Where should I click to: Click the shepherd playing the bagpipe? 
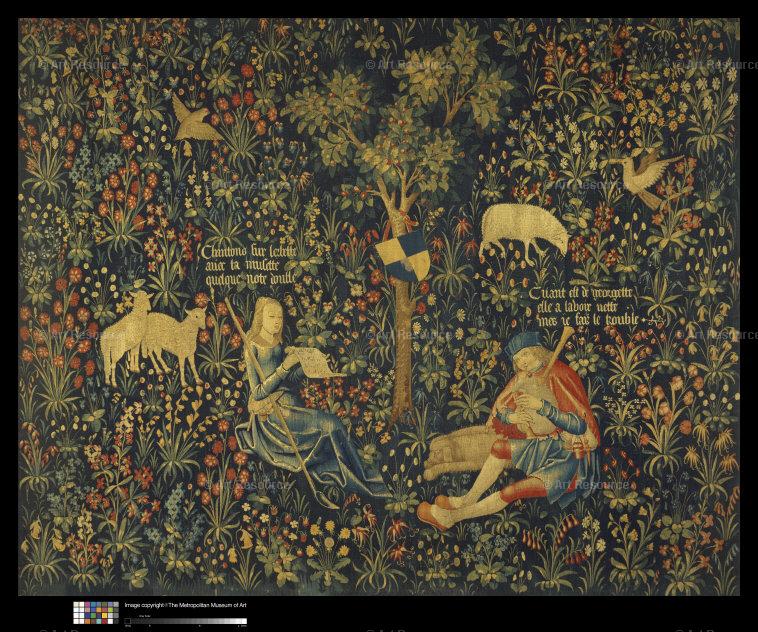coord(510,428)
